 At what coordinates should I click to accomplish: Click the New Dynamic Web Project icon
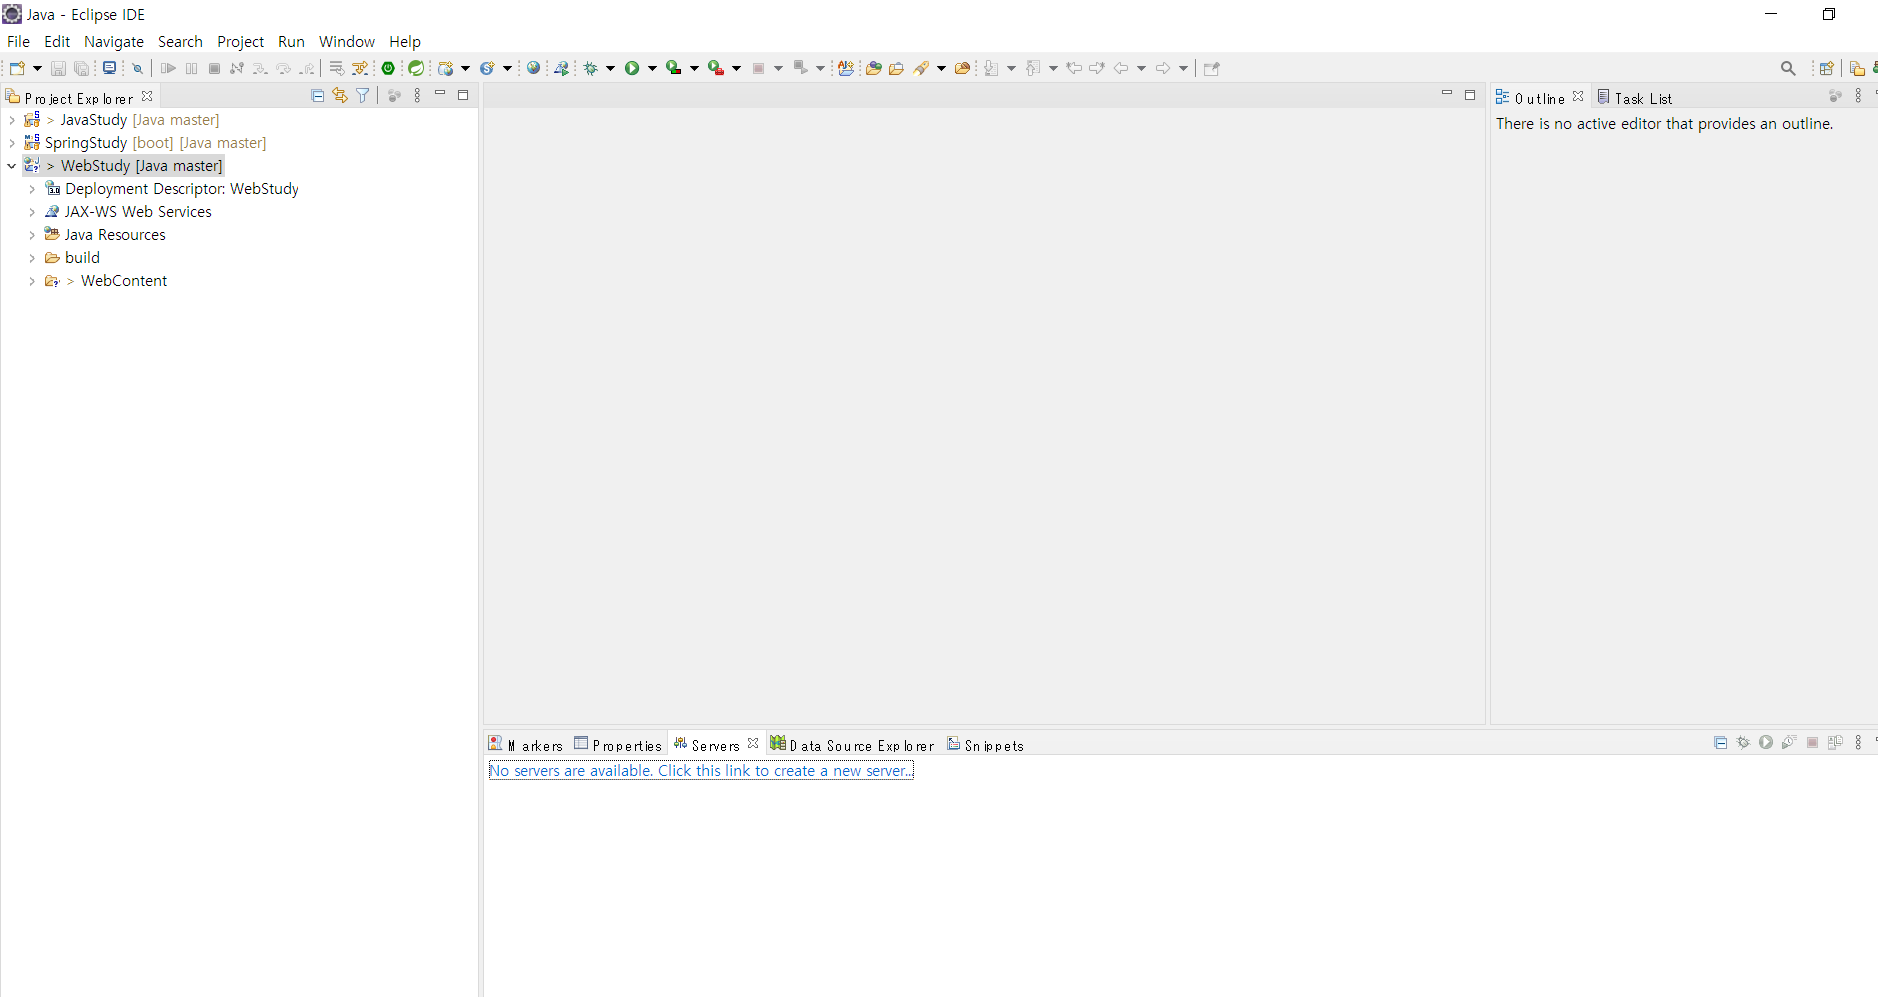[446, 68]
